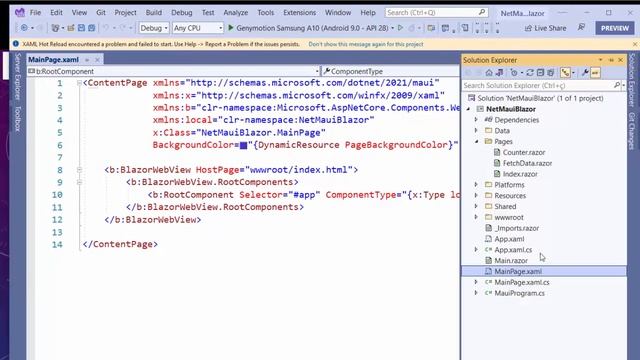
Task: Open the Analyze menu
Action: tap(236, 13)
